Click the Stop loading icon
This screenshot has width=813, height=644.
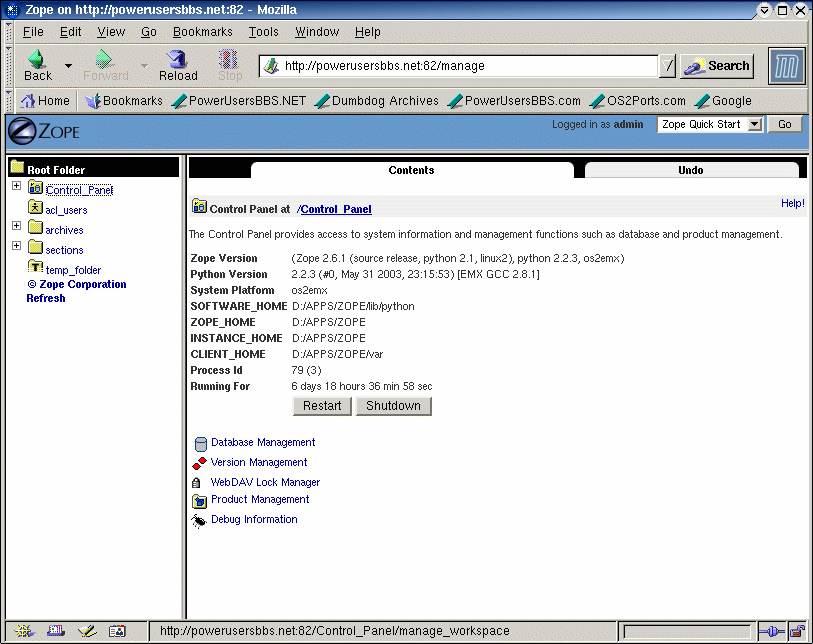pyautogui.click(x=228, y=60)
